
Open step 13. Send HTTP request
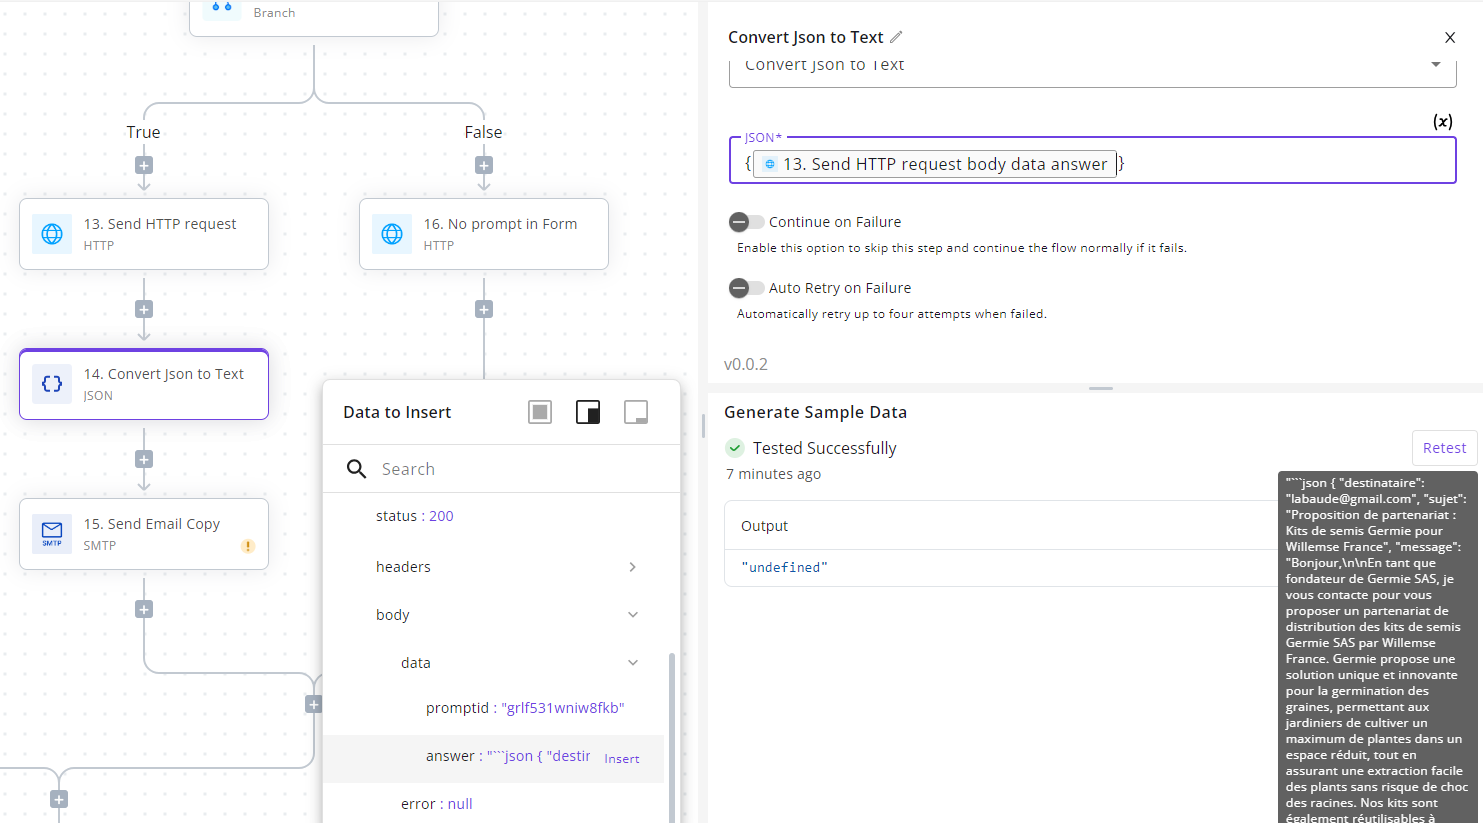coord(144,234)
